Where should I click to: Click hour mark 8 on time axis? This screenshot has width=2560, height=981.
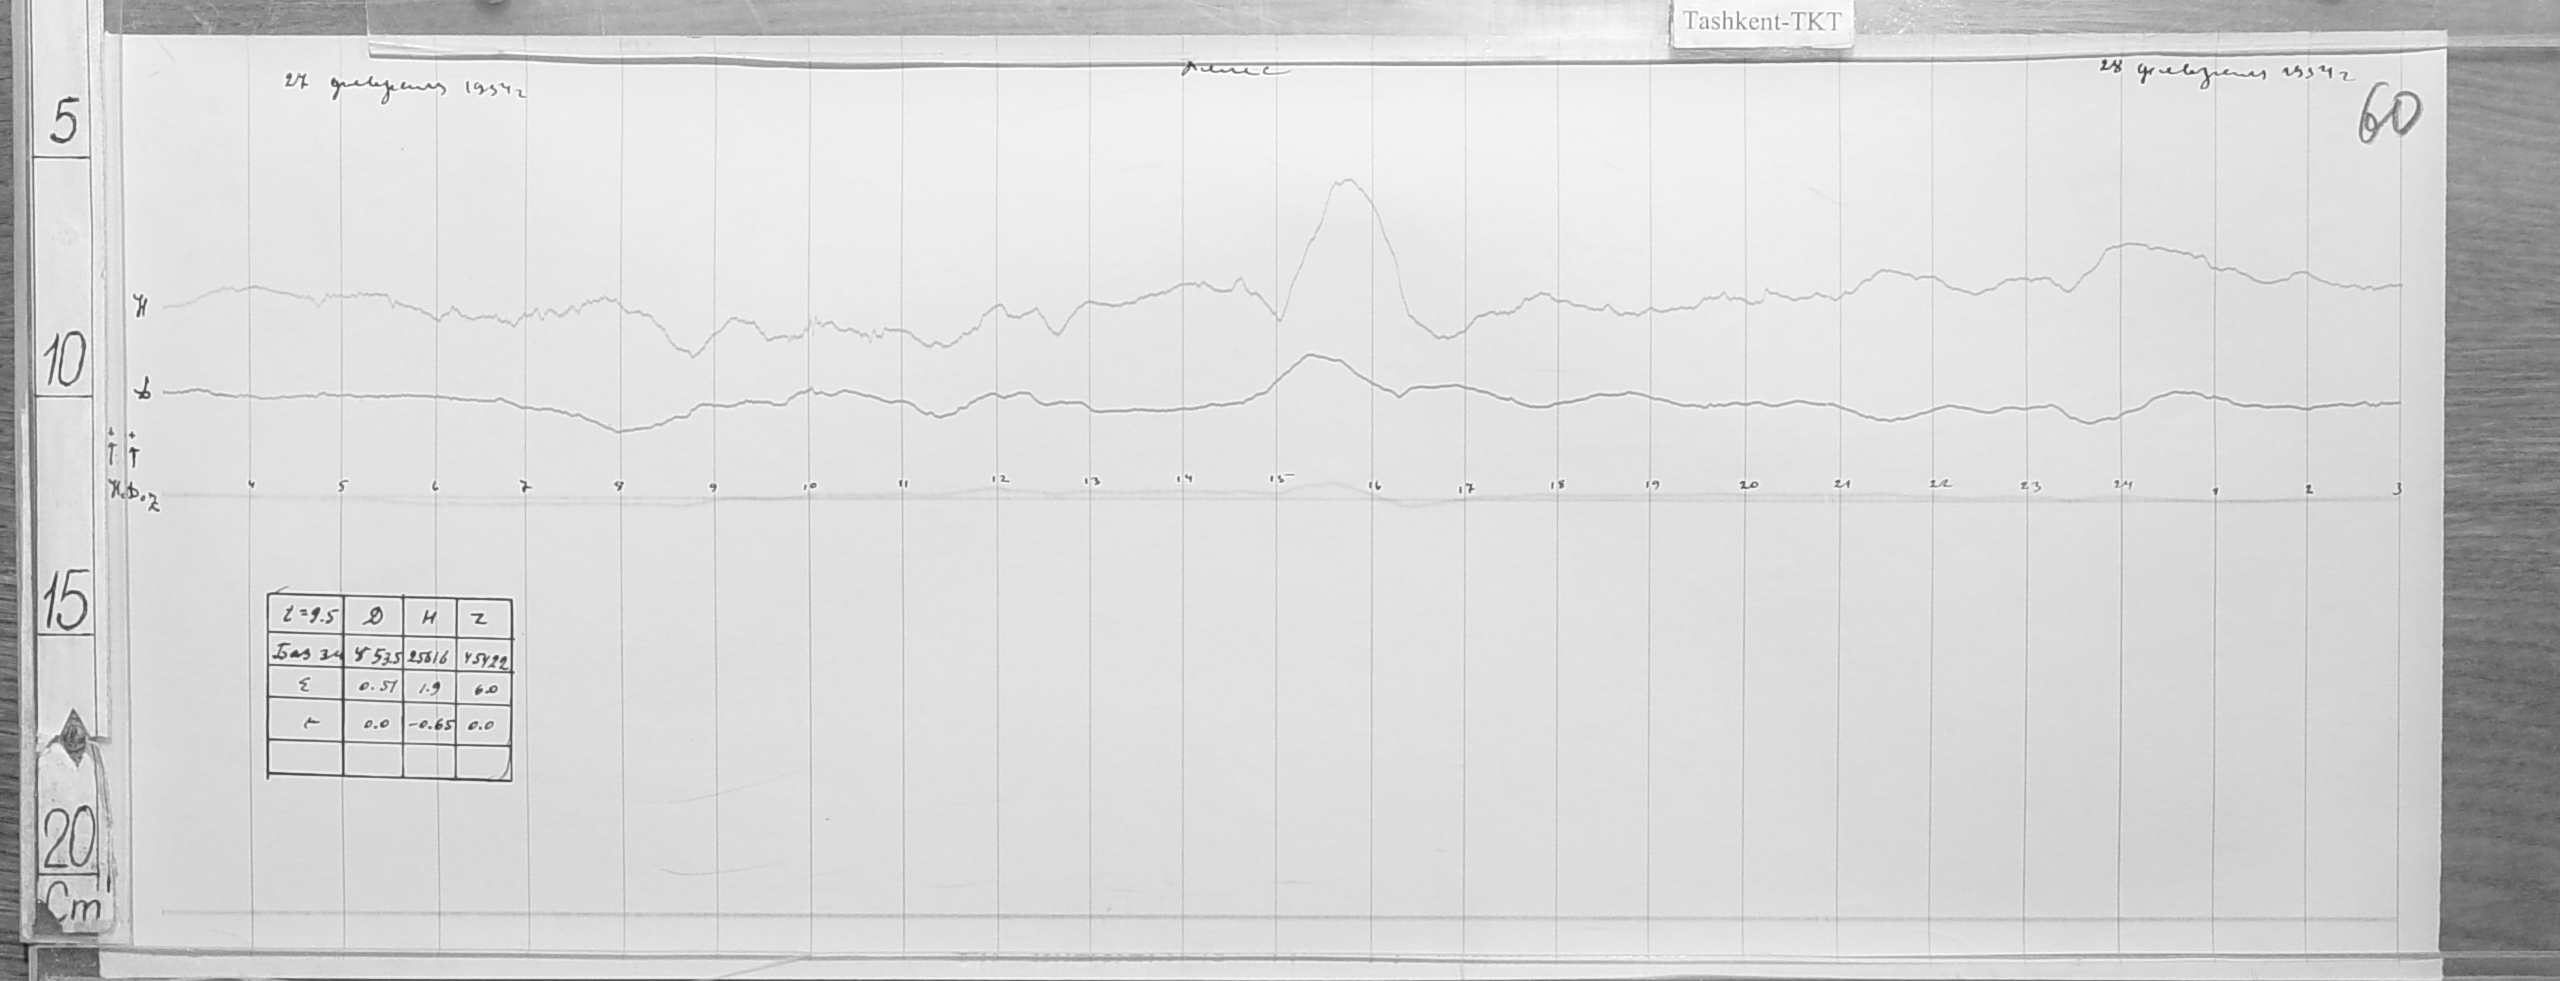(620, 487)
